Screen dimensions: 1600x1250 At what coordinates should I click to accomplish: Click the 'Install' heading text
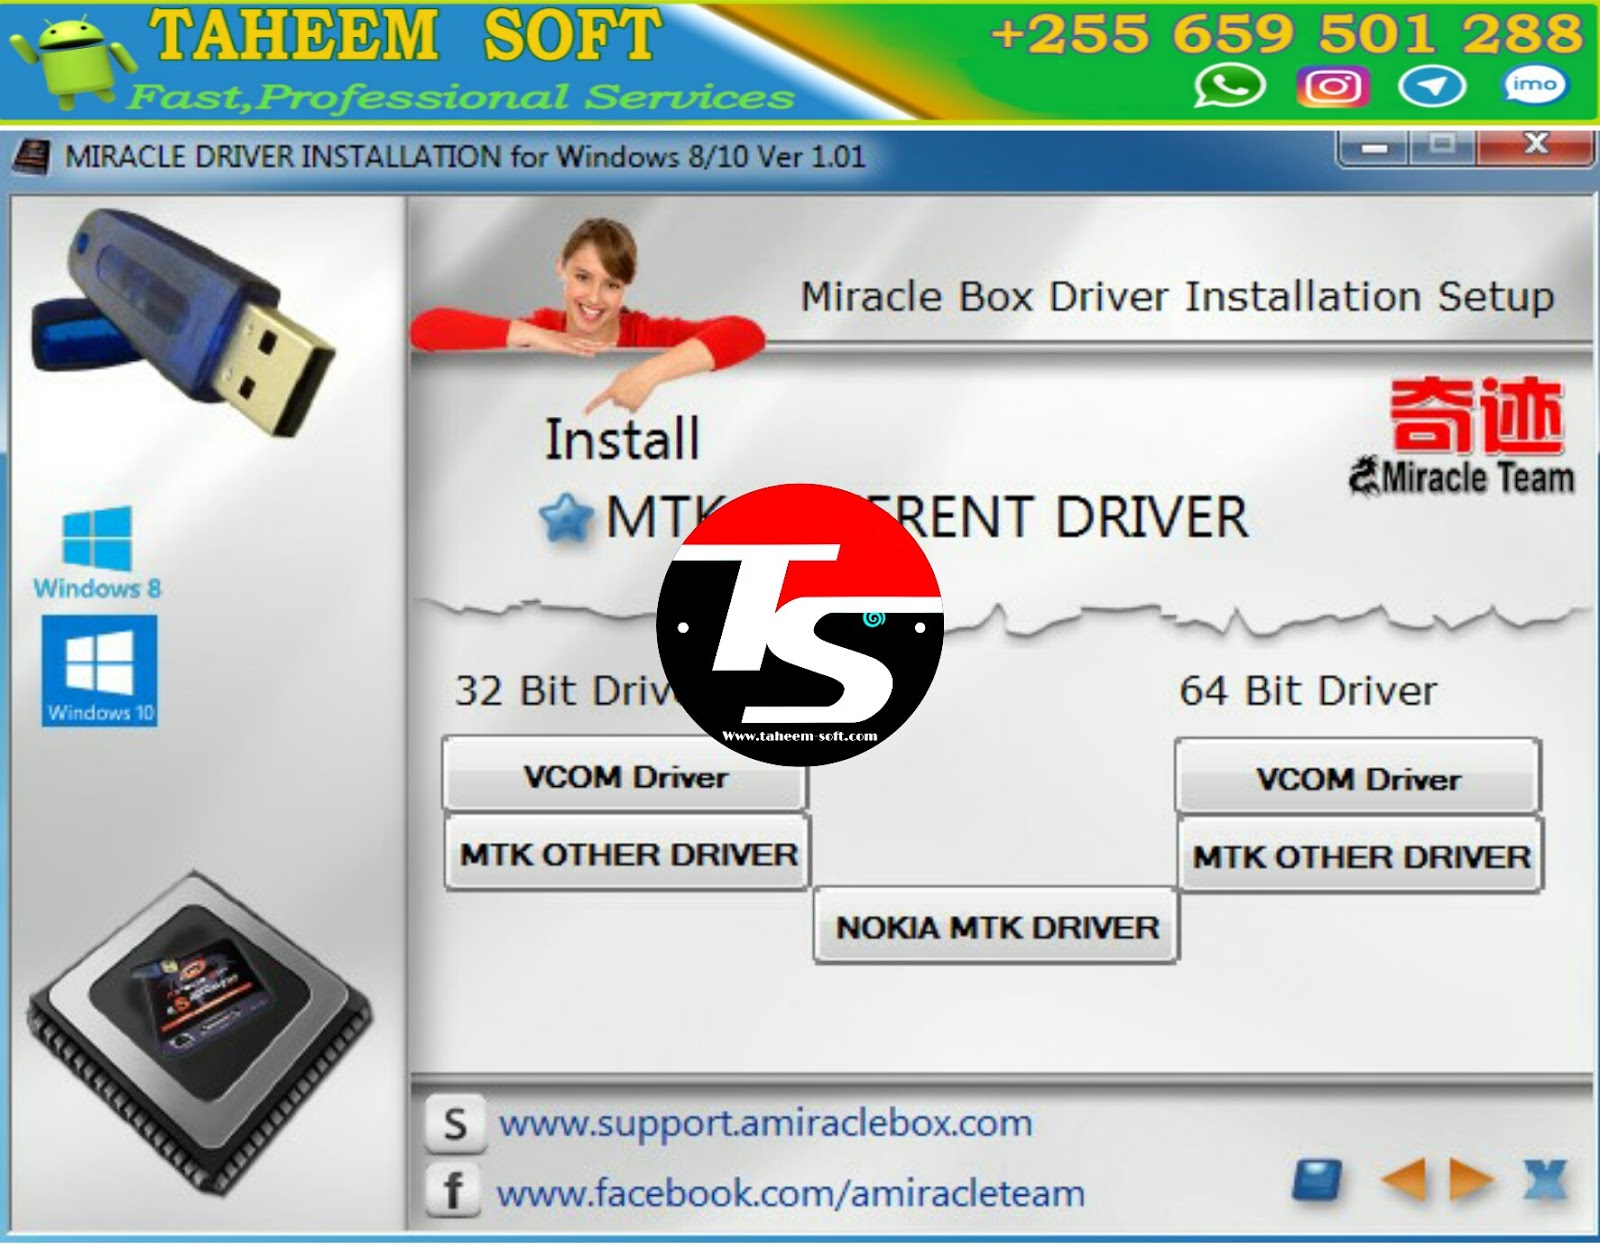pos(622,440)
